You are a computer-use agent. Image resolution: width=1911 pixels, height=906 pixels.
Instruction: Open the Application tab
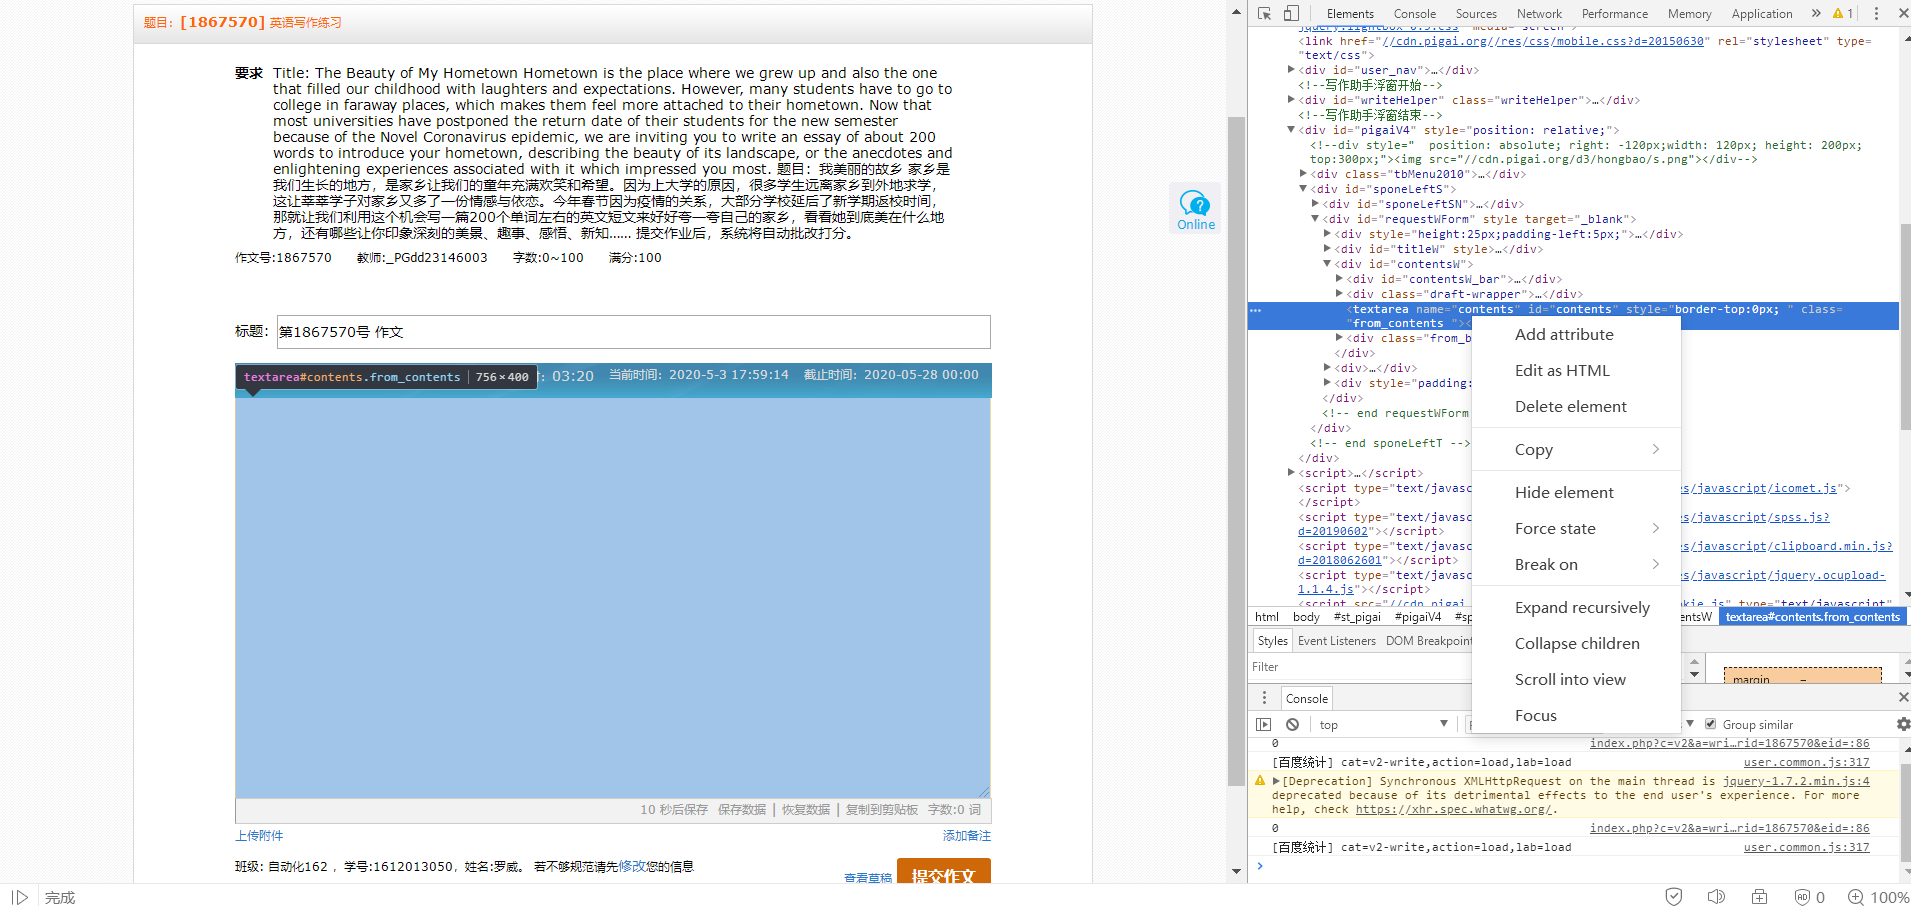point(1762,14)
